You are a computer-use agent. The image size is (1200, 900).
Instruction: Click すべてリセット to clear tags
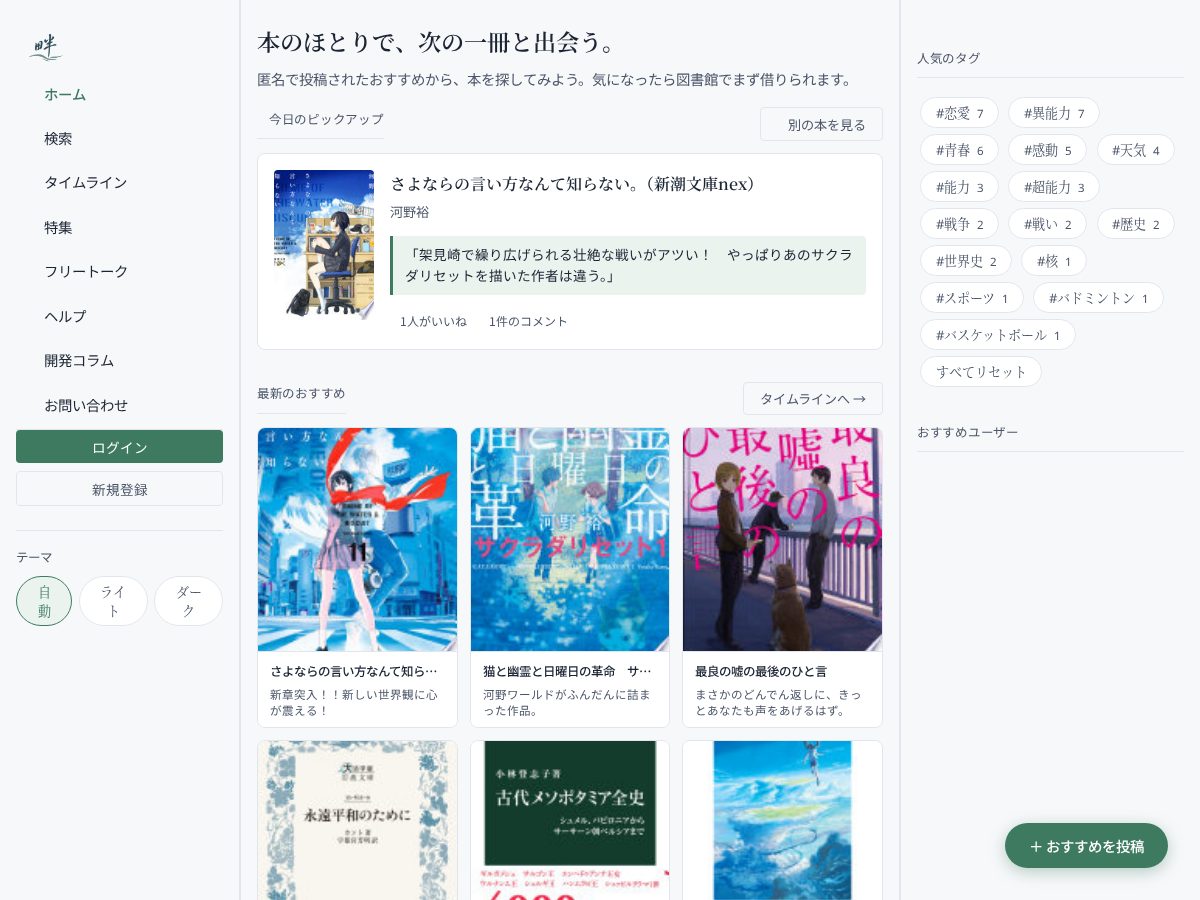(981, 372)
